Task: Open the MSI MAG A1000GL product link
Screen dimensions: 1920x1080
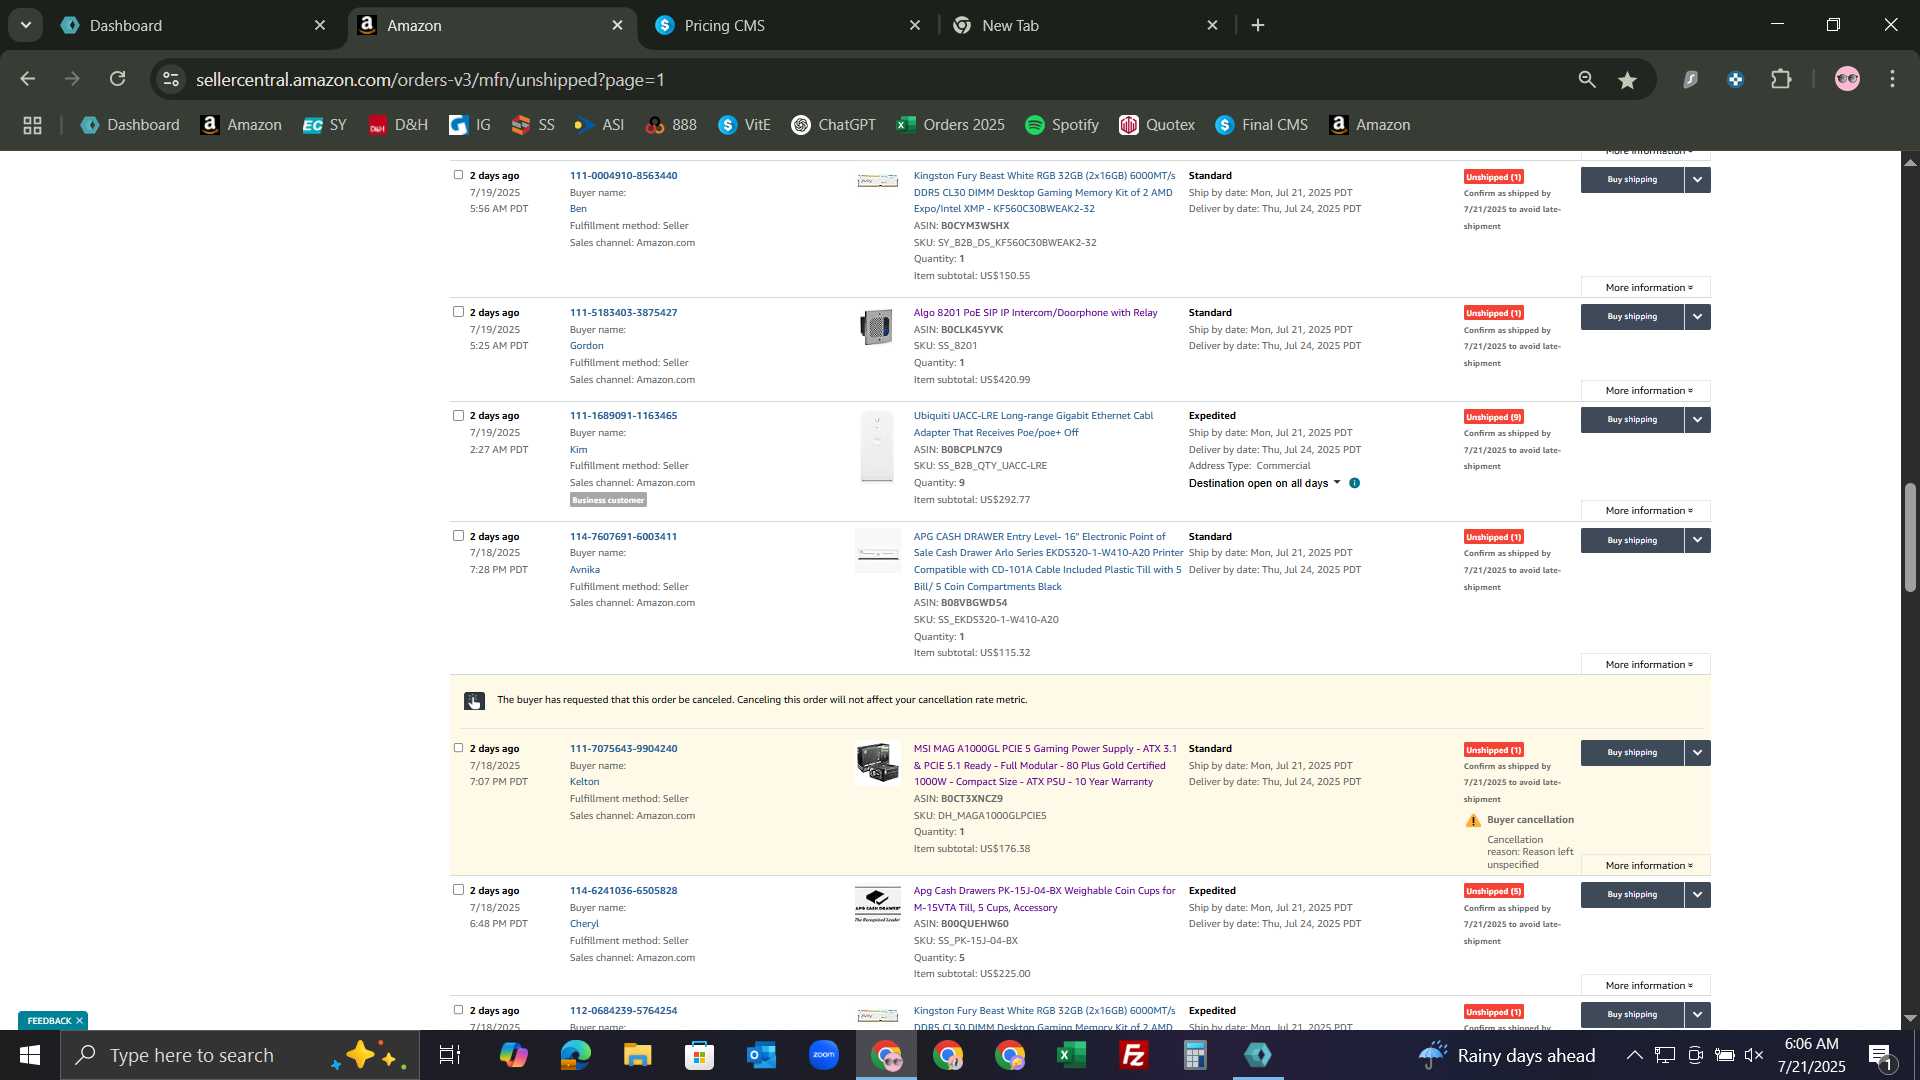Action: pyautogui.click(x=1044, y=765)
